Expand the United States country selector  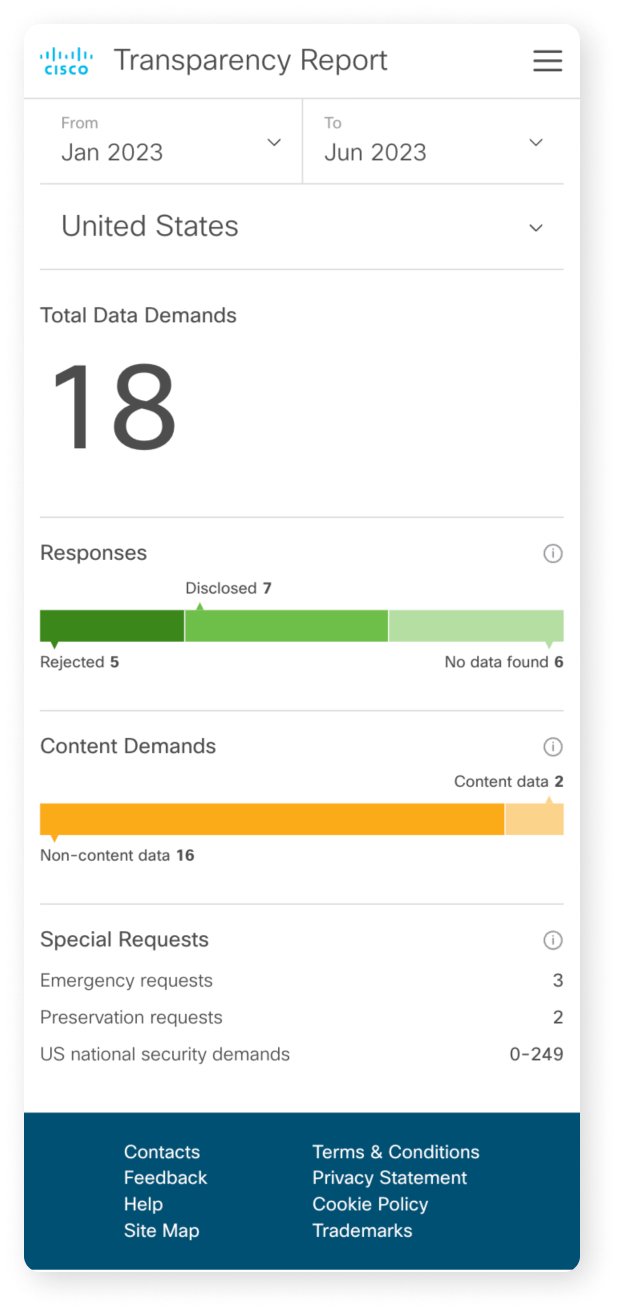301,227
